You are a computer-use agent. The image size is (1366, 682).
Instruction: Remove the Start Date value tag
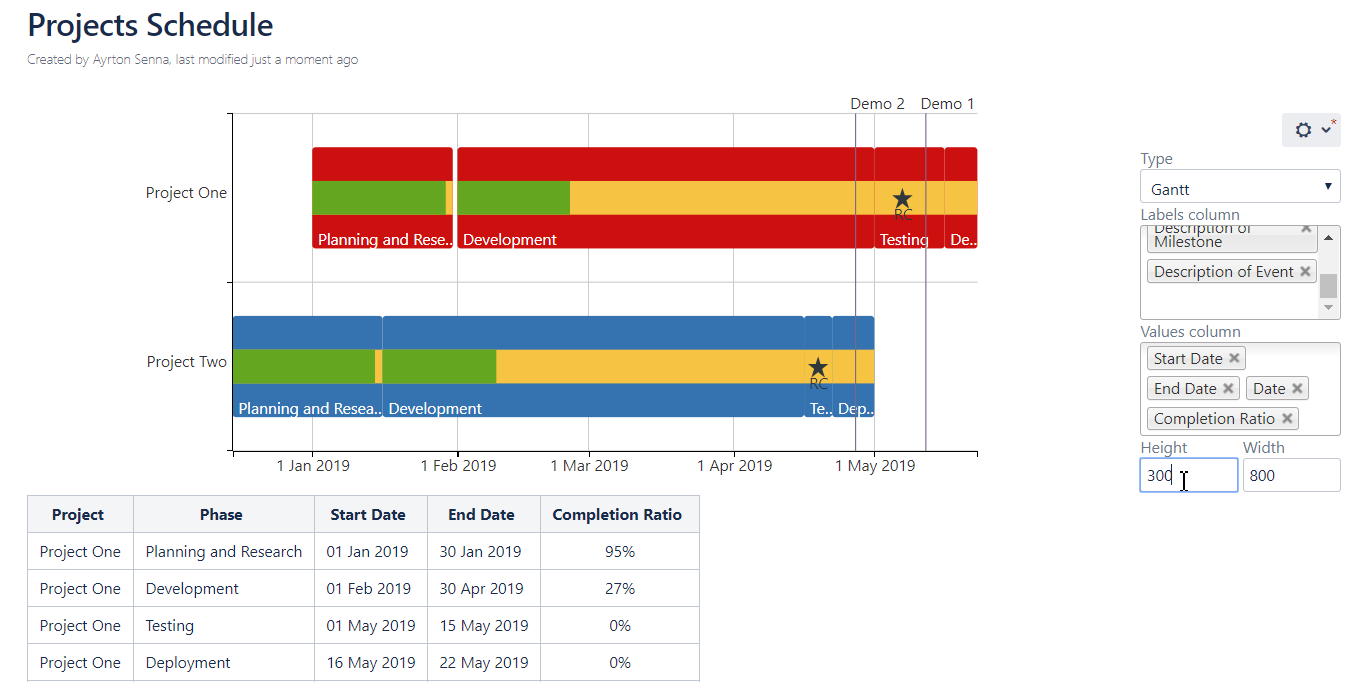coord(1234,358)
